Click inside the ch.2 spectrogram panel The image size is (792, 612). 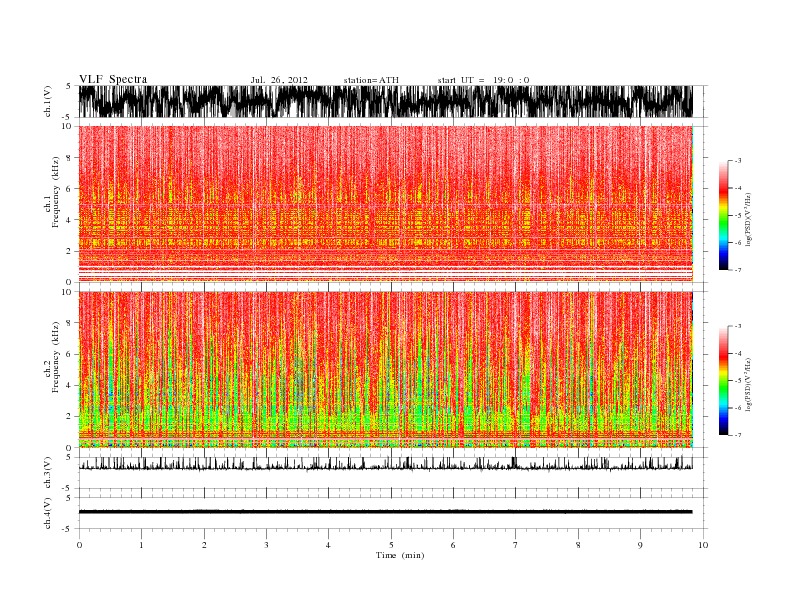(386, 370)
